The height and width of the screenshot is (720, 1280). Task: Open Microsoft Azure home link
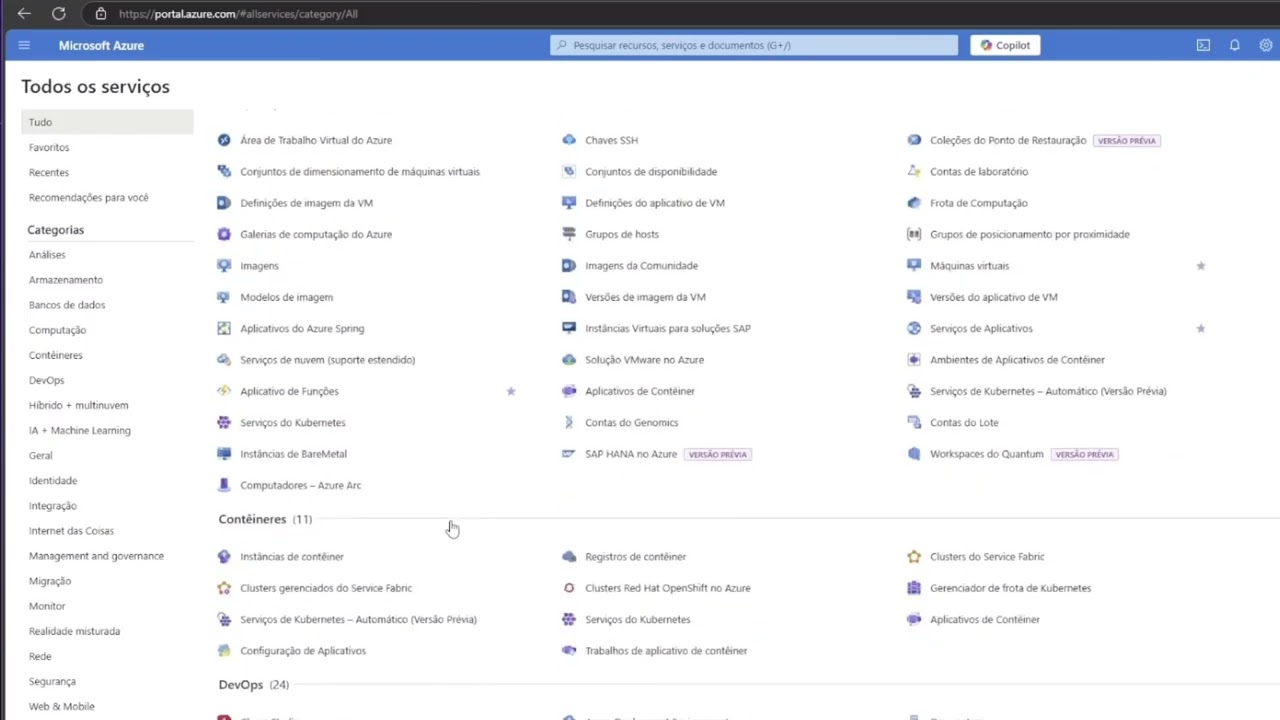[x=101, y=45]
